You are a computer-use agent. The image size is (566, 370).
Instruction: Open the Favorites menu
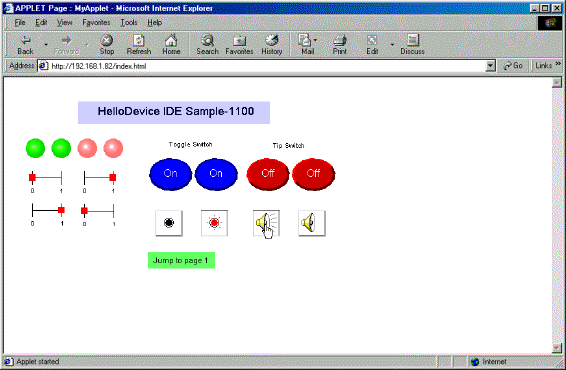point(96,22)
